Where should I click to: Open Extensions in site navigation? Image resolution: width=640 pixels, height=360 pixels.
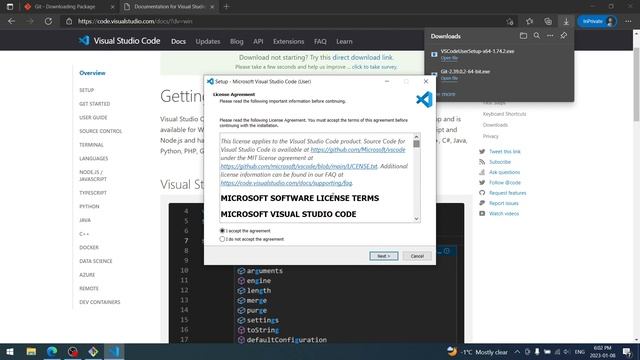[289, 41]
